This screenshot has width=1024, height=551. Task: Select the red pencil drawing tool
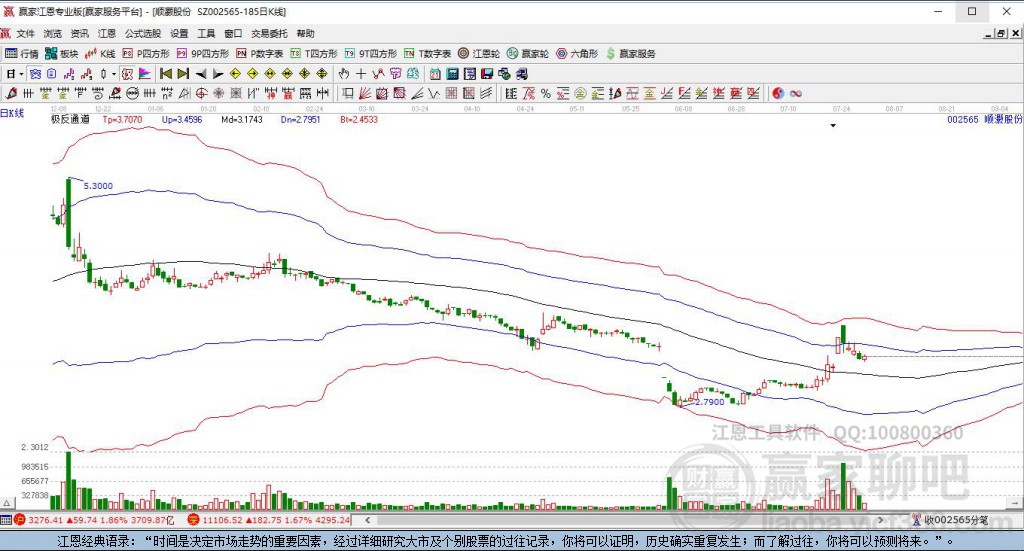pos(10,93)
